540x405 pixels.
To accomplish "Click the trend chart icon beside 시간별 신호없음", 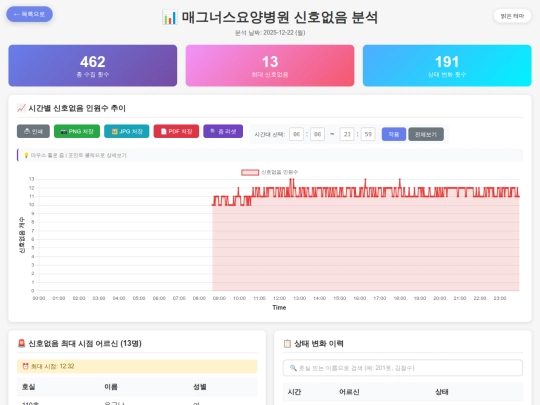I will click(21, 108).
